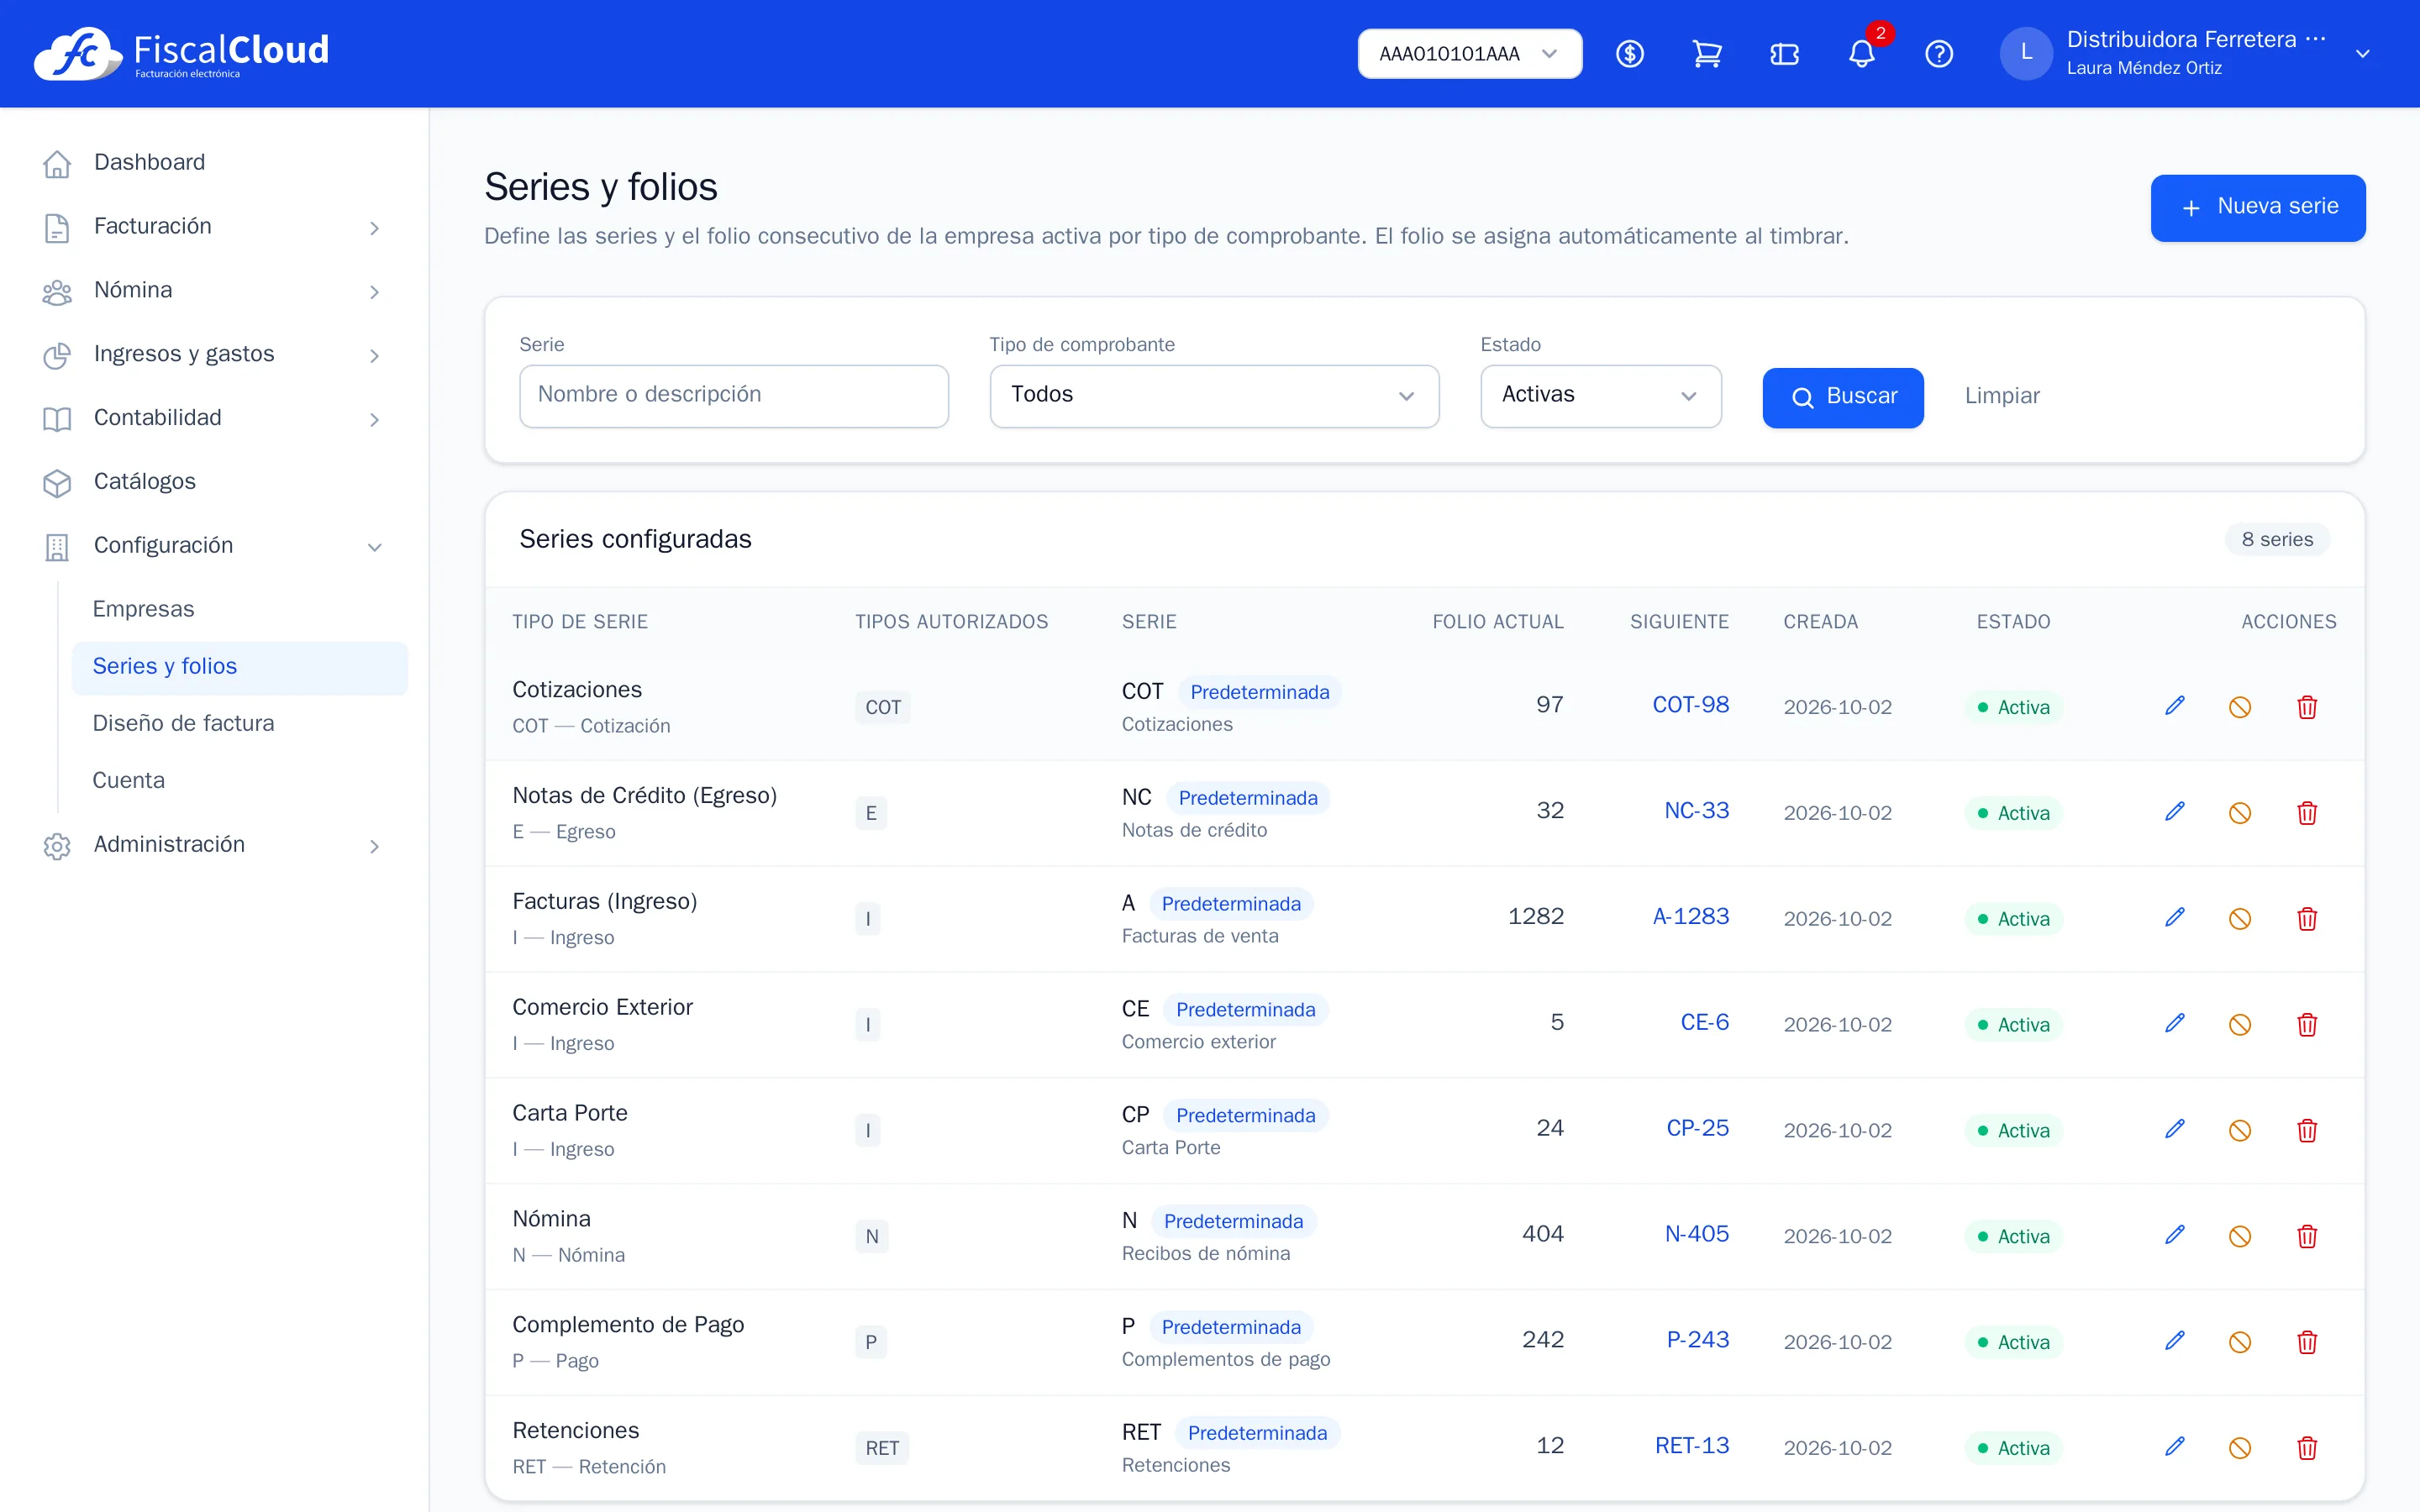The height and width of the screenshot is (1512, 2420).
Task: Deactivate the Carta Porte series
Action: (x=2240, y=1130)
